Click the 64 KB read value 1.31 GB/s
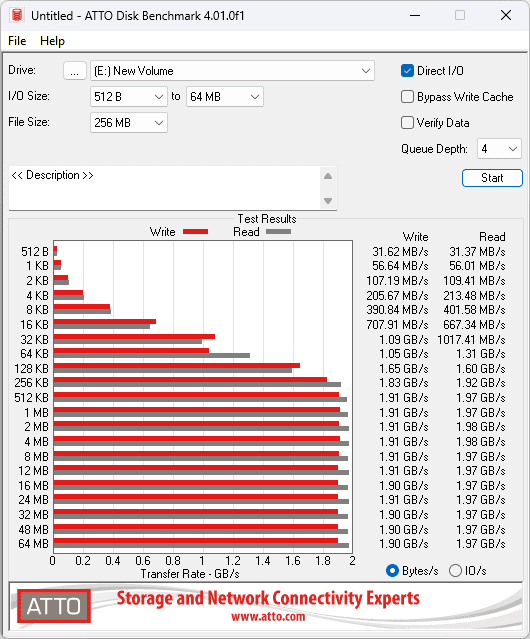 [x=481, y=354]
